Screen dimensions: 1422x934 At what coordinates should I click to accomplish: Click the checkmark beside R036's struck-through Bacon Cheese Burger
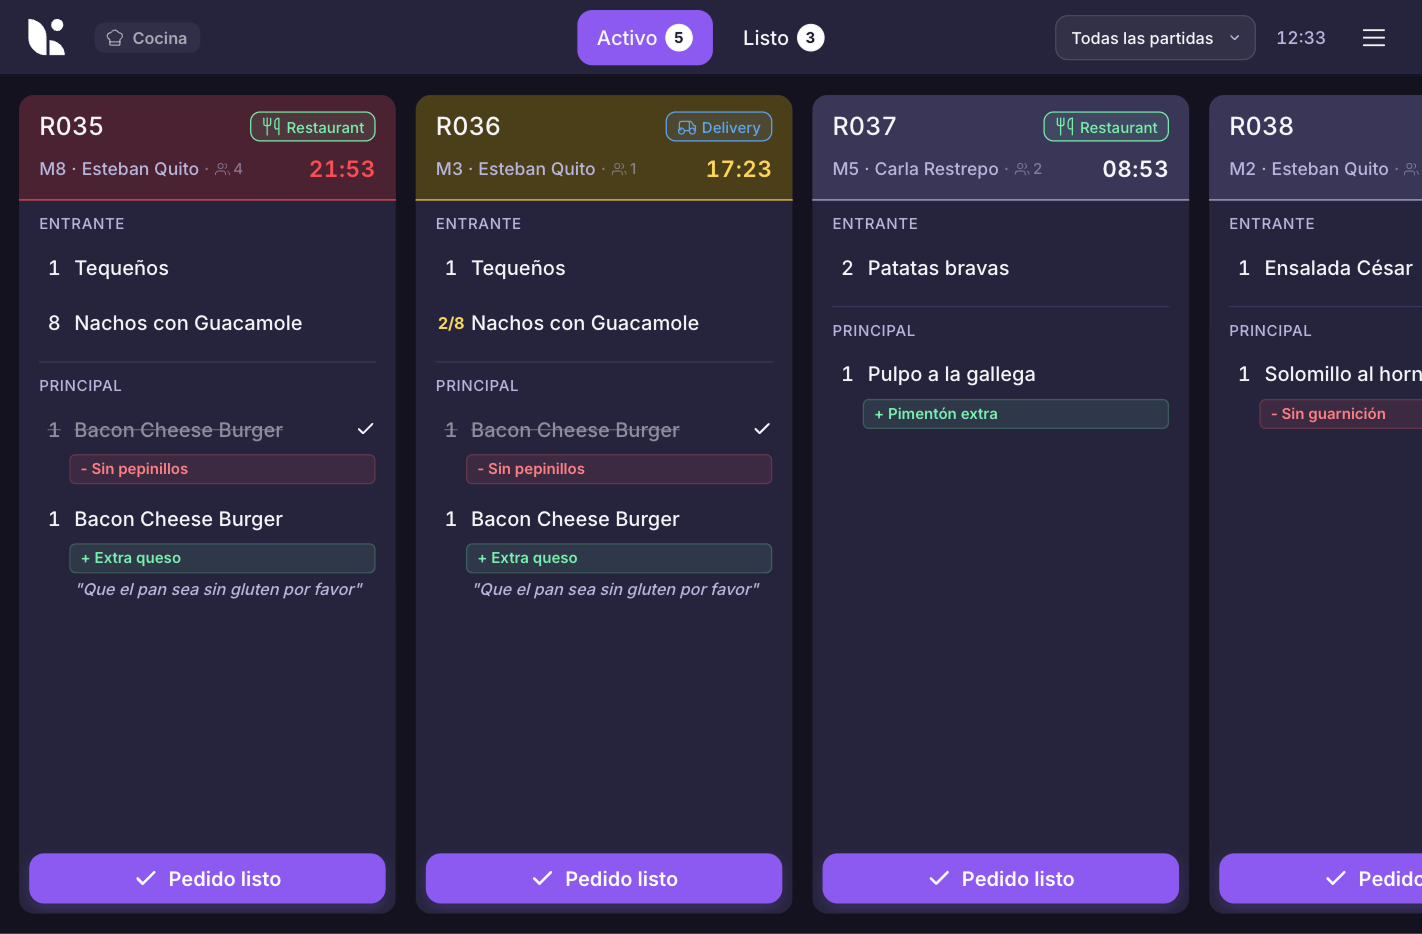[x=762, y=429]
